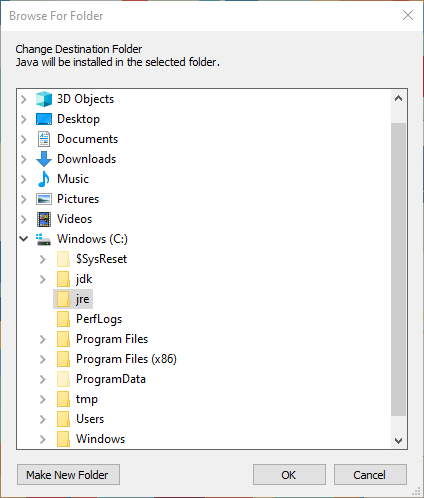Image resolution: width=424 pixels, height=498 pixels.
Task: Expand the Desktop tree node
Action: pos(24,119)
